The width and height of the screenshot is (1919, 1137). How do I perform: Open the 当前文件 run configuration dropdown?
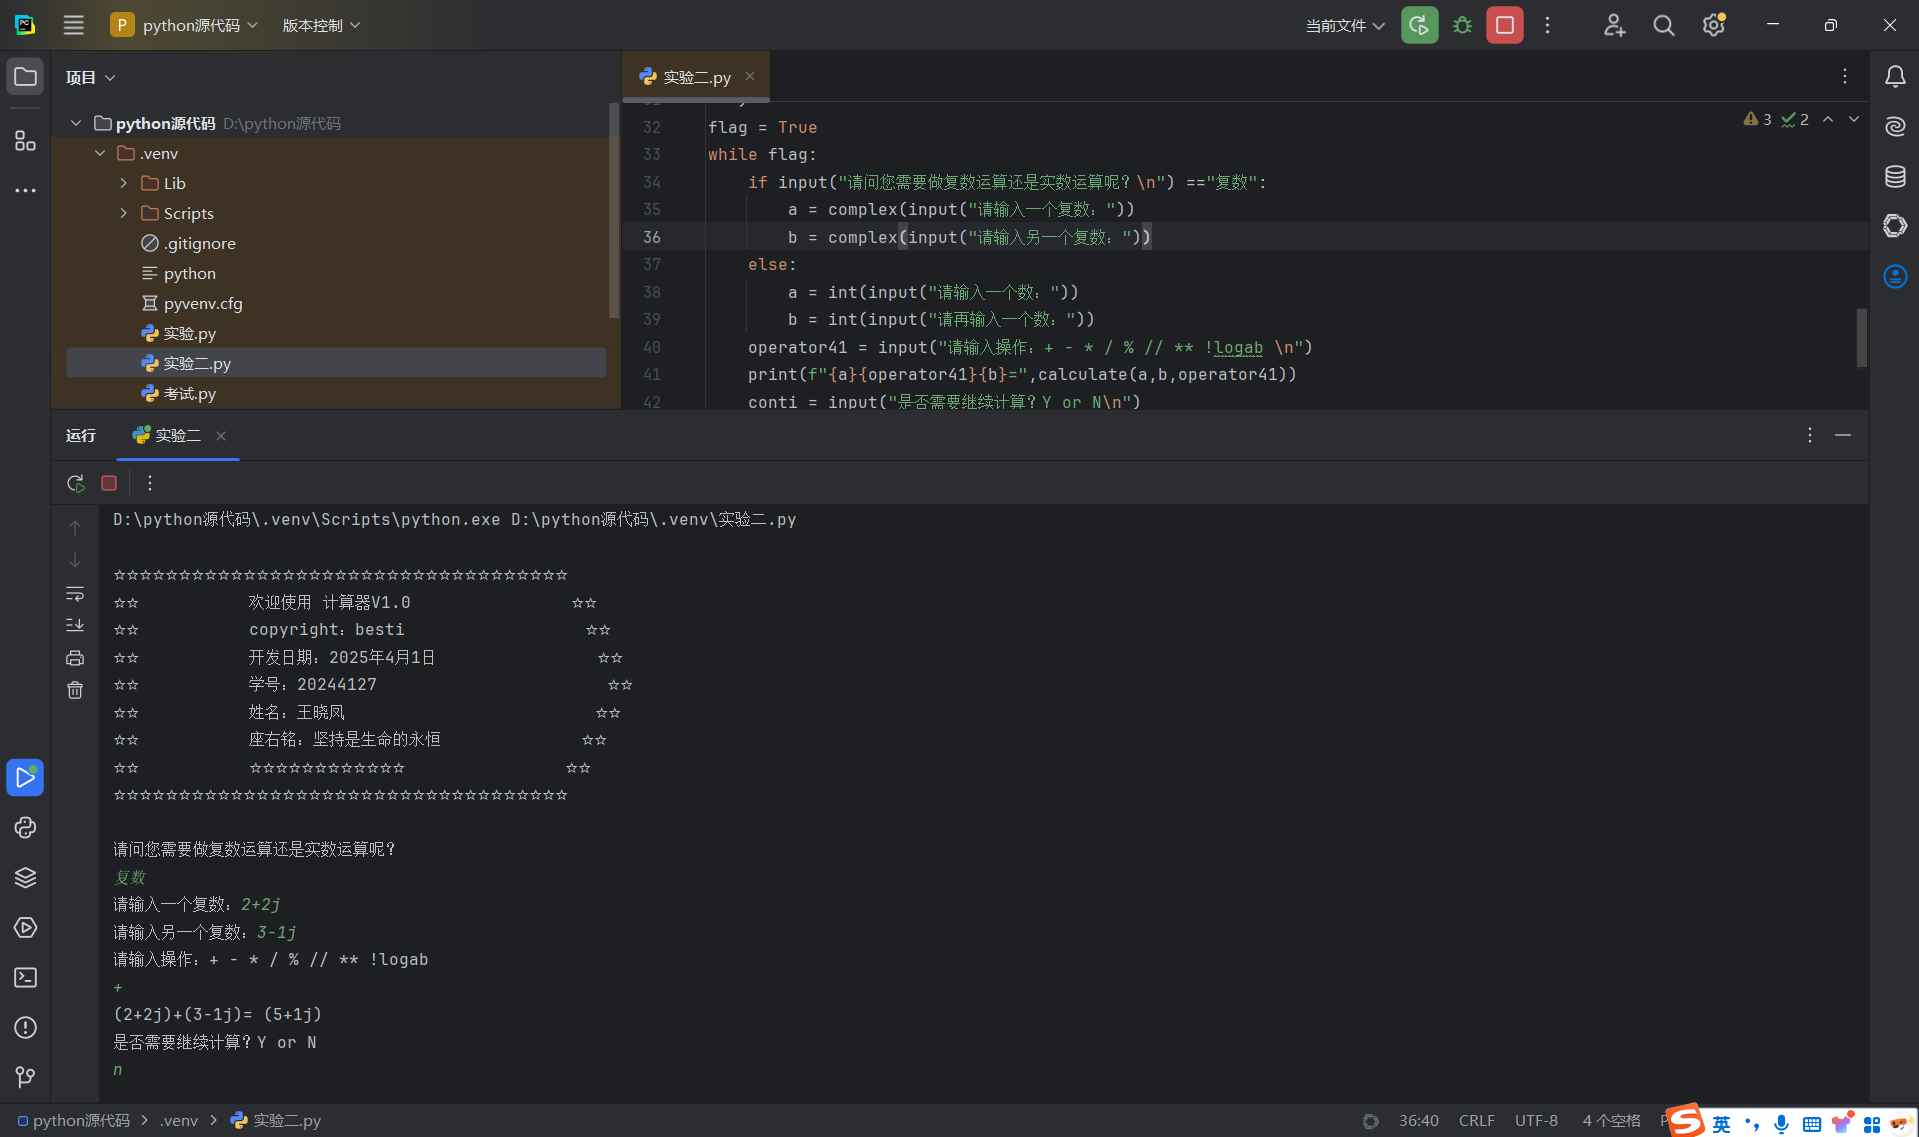pos(1345,25)
